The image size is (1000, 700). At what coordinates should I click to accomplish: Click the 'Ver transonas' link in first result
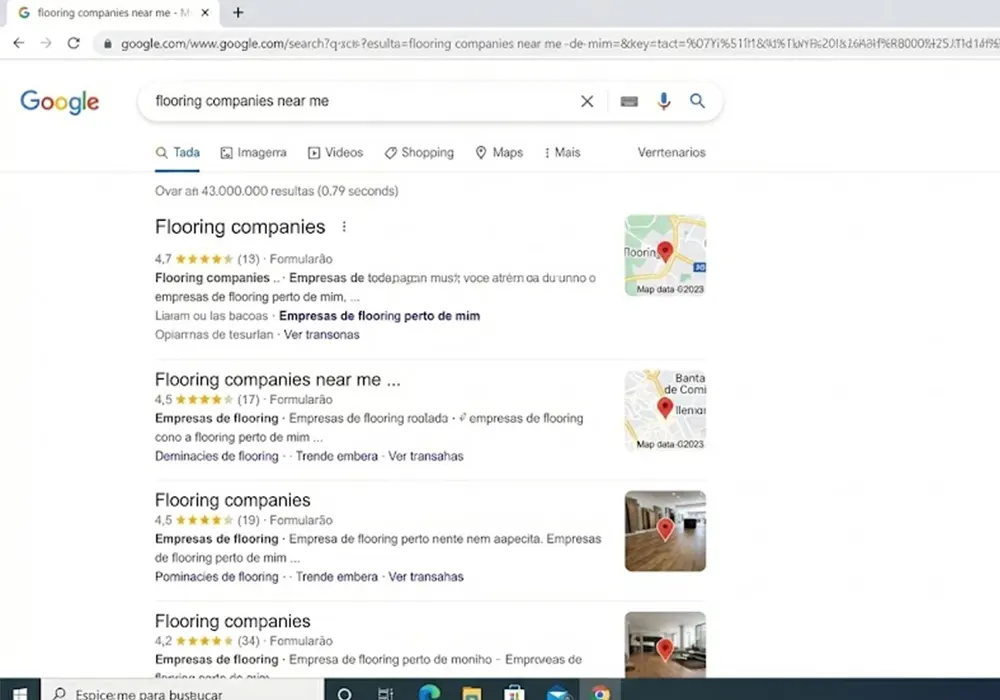(x=321, y=335)
